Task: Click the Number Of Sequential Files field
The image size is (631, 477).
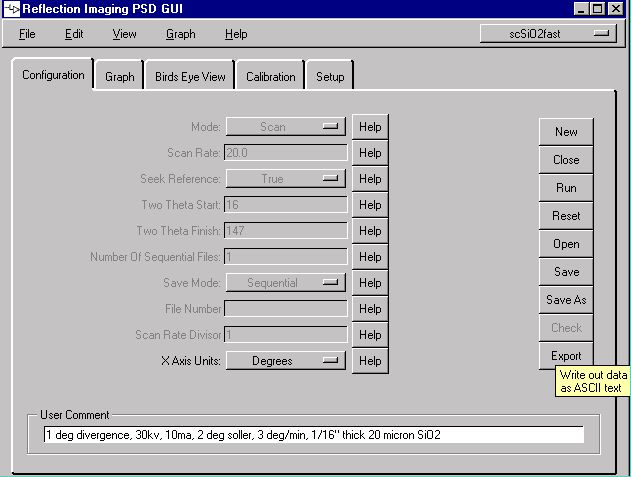Action: pyautogui.click(x=286, y=257)
